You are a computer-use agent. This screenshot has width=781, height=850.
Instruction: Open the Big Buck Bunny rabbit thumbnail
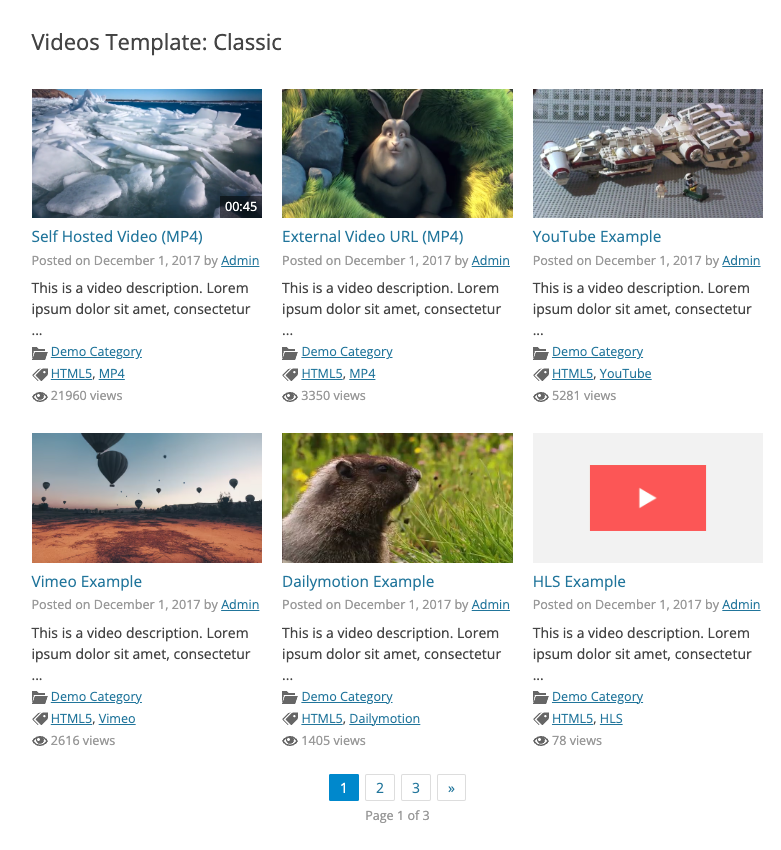pos(397,153)
